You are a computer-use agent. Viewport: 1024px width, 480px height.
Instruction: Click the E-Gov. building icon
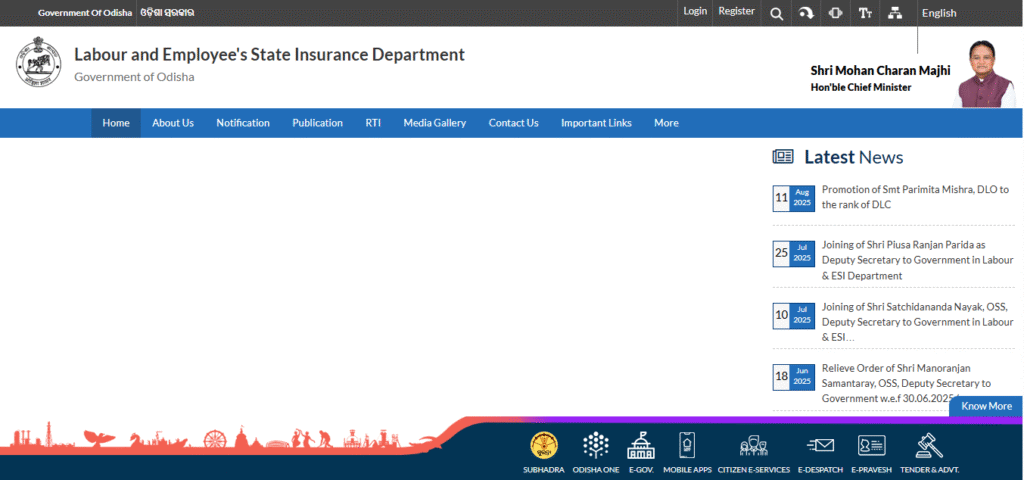coord(640,446)
